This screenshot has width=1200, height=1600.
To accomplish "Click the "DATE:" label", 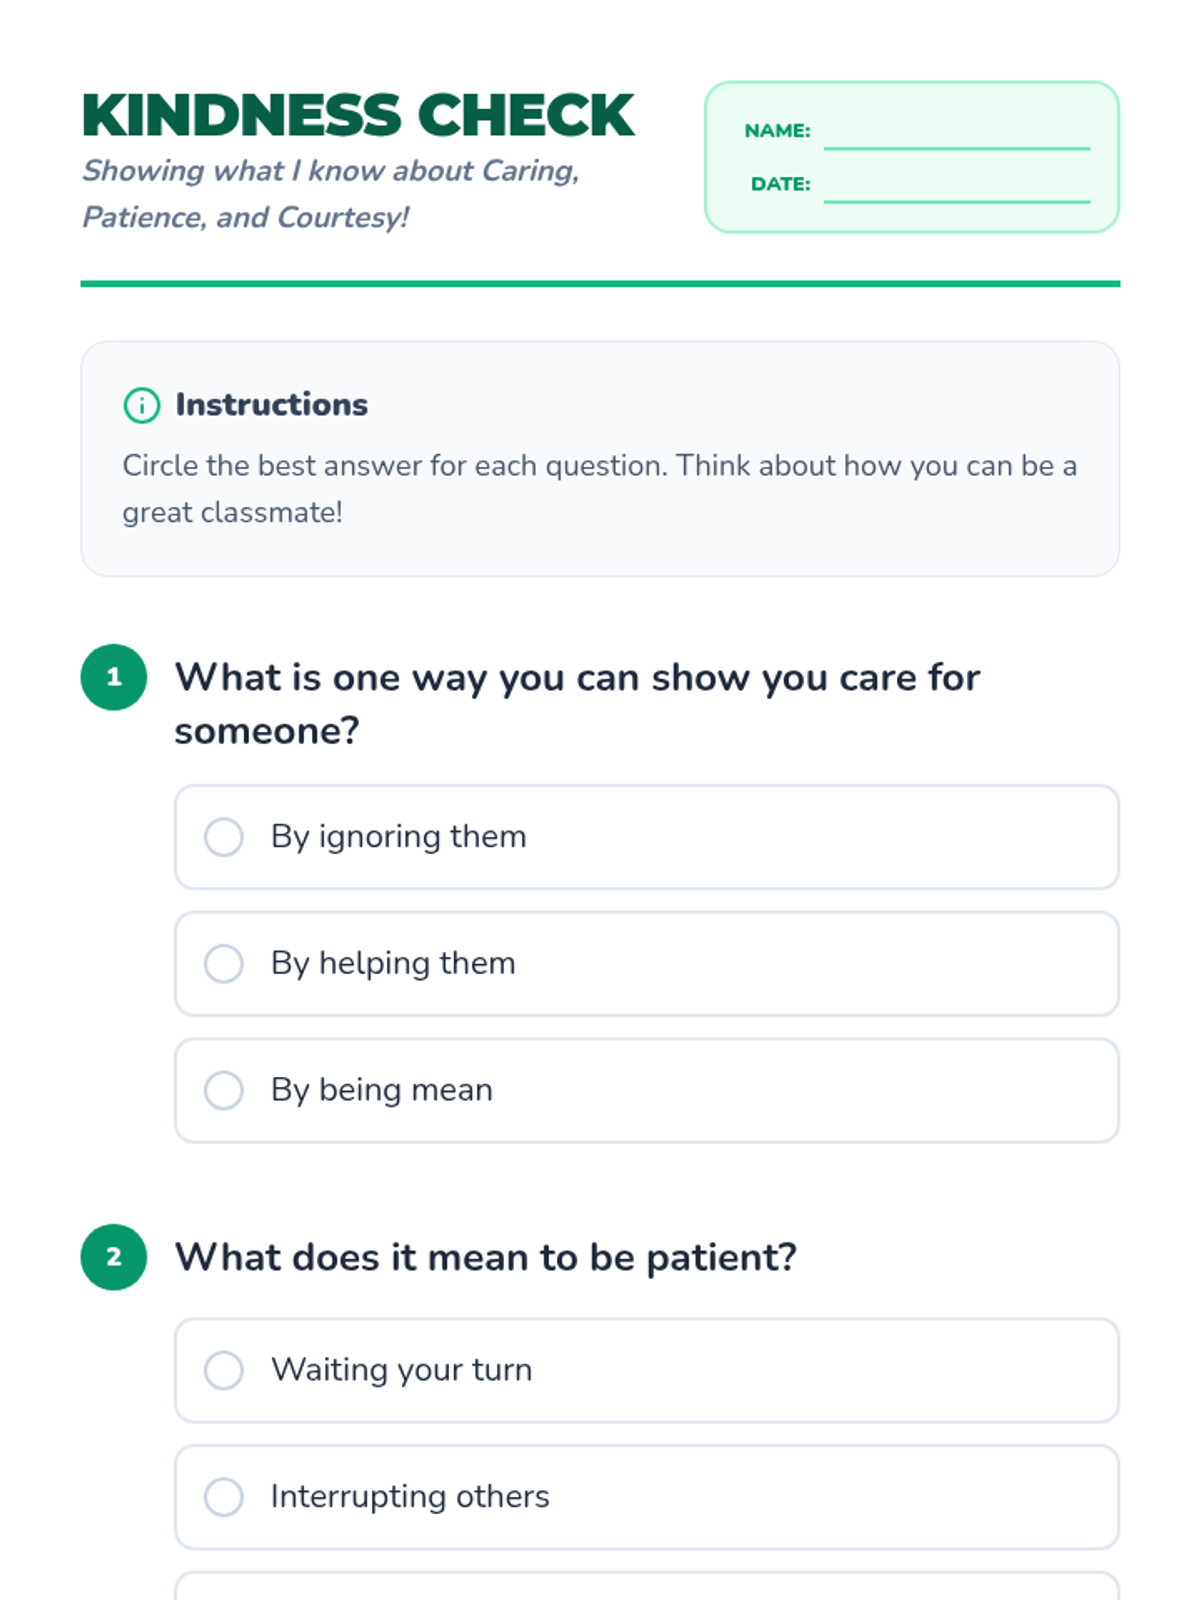I will (780, 184).
